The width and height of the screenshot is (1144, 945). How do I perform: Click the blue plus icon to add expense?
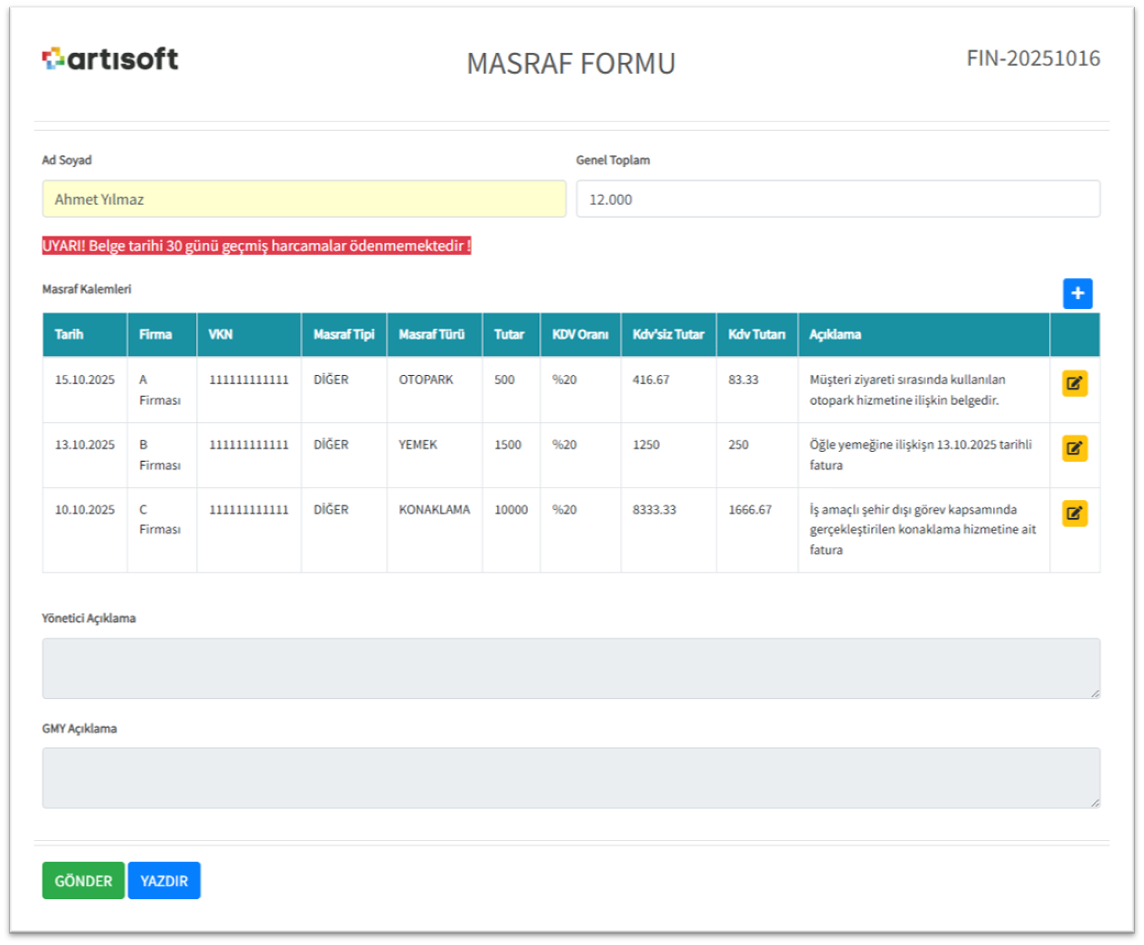pyautogui.click(x=1077, y=293)
